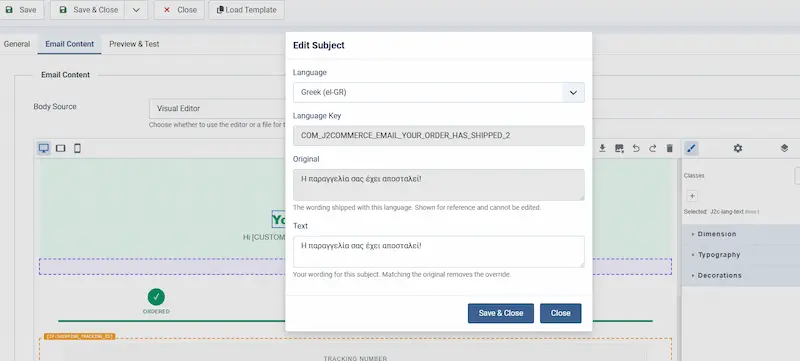The height and width of the screenshot is (361, 800).
Task: Click the trash icon to clear canvas
Action: [x=669, y=148]
